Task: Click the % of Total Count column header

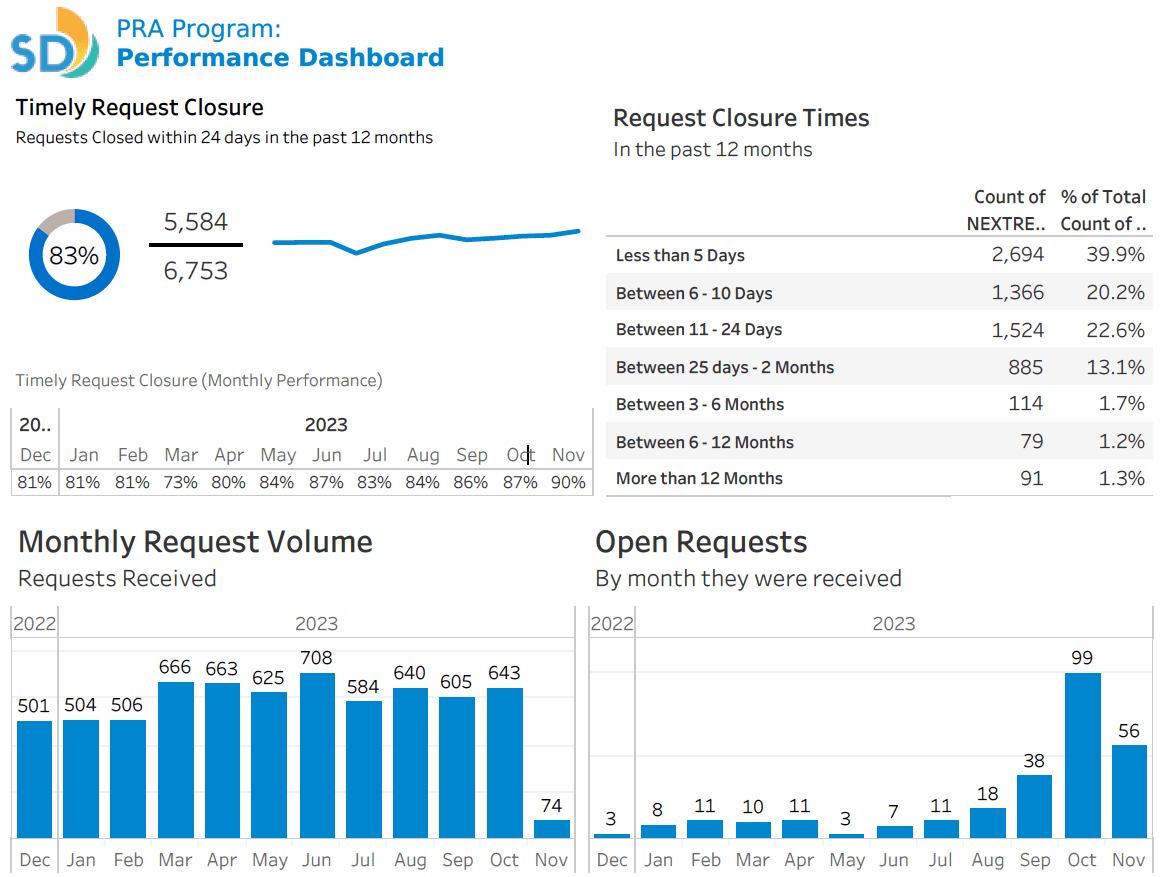Action: [1103, 210]
